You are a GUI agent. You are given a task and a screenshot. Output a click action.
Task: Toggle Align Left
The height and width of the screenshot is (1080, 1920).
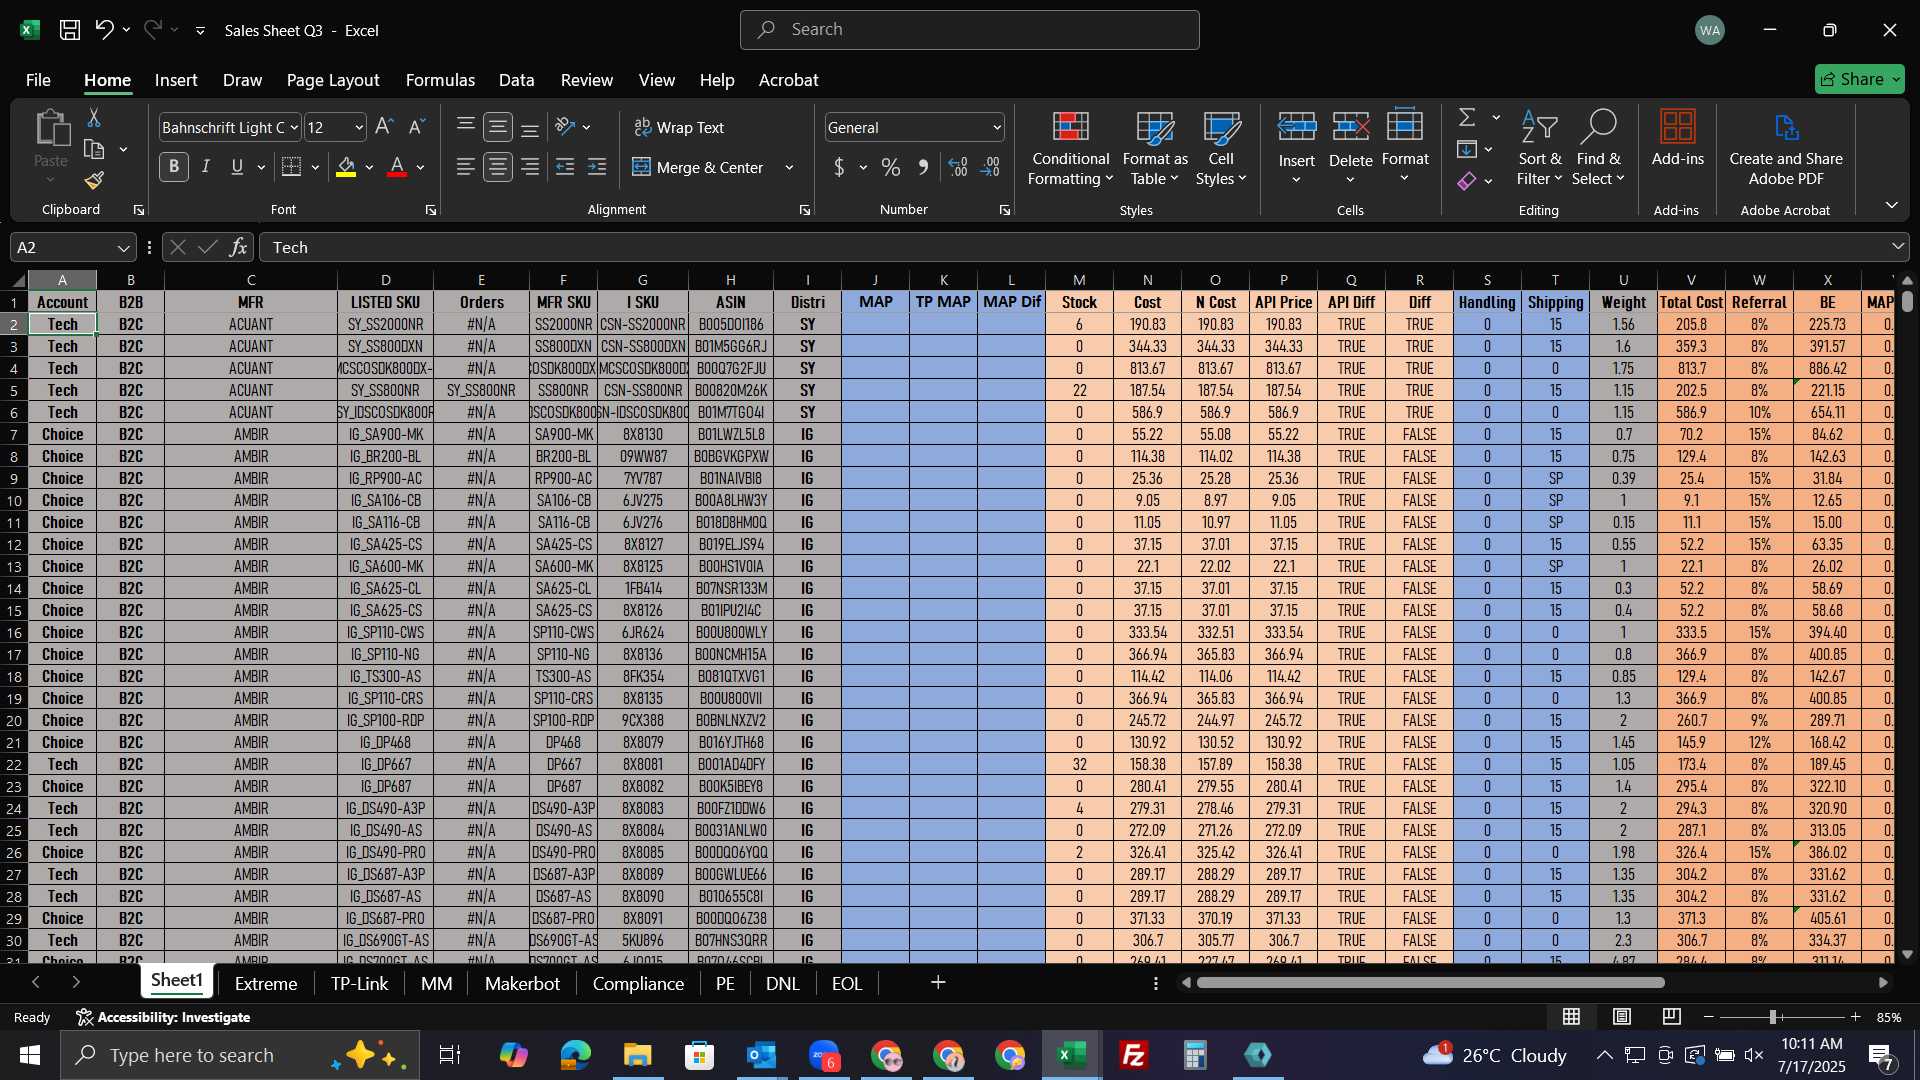(465, 167)
